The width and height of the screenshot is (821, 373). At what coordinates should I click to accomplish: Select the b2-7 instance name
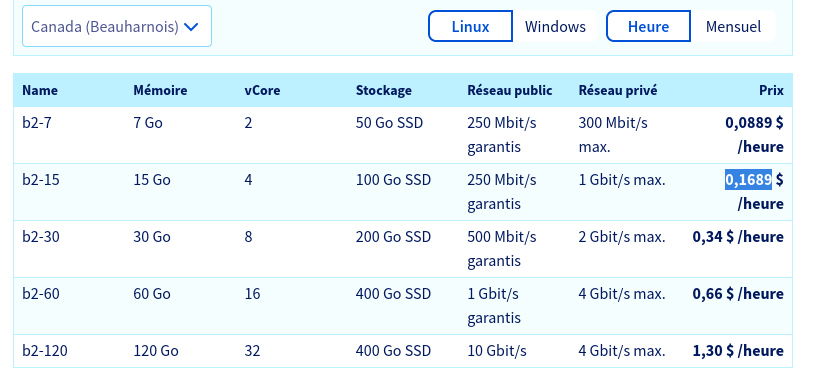click(x=37, y=123)
